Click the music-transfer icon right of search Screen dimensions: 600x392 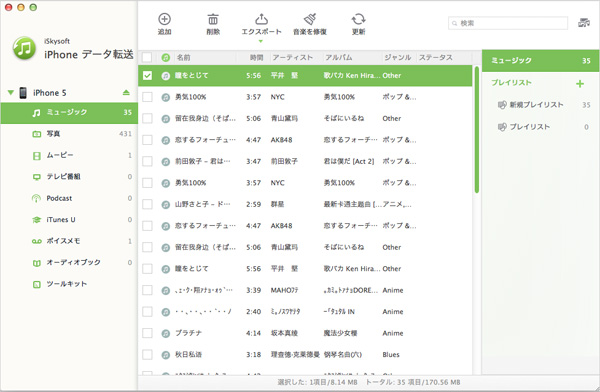tap(584, 23)
